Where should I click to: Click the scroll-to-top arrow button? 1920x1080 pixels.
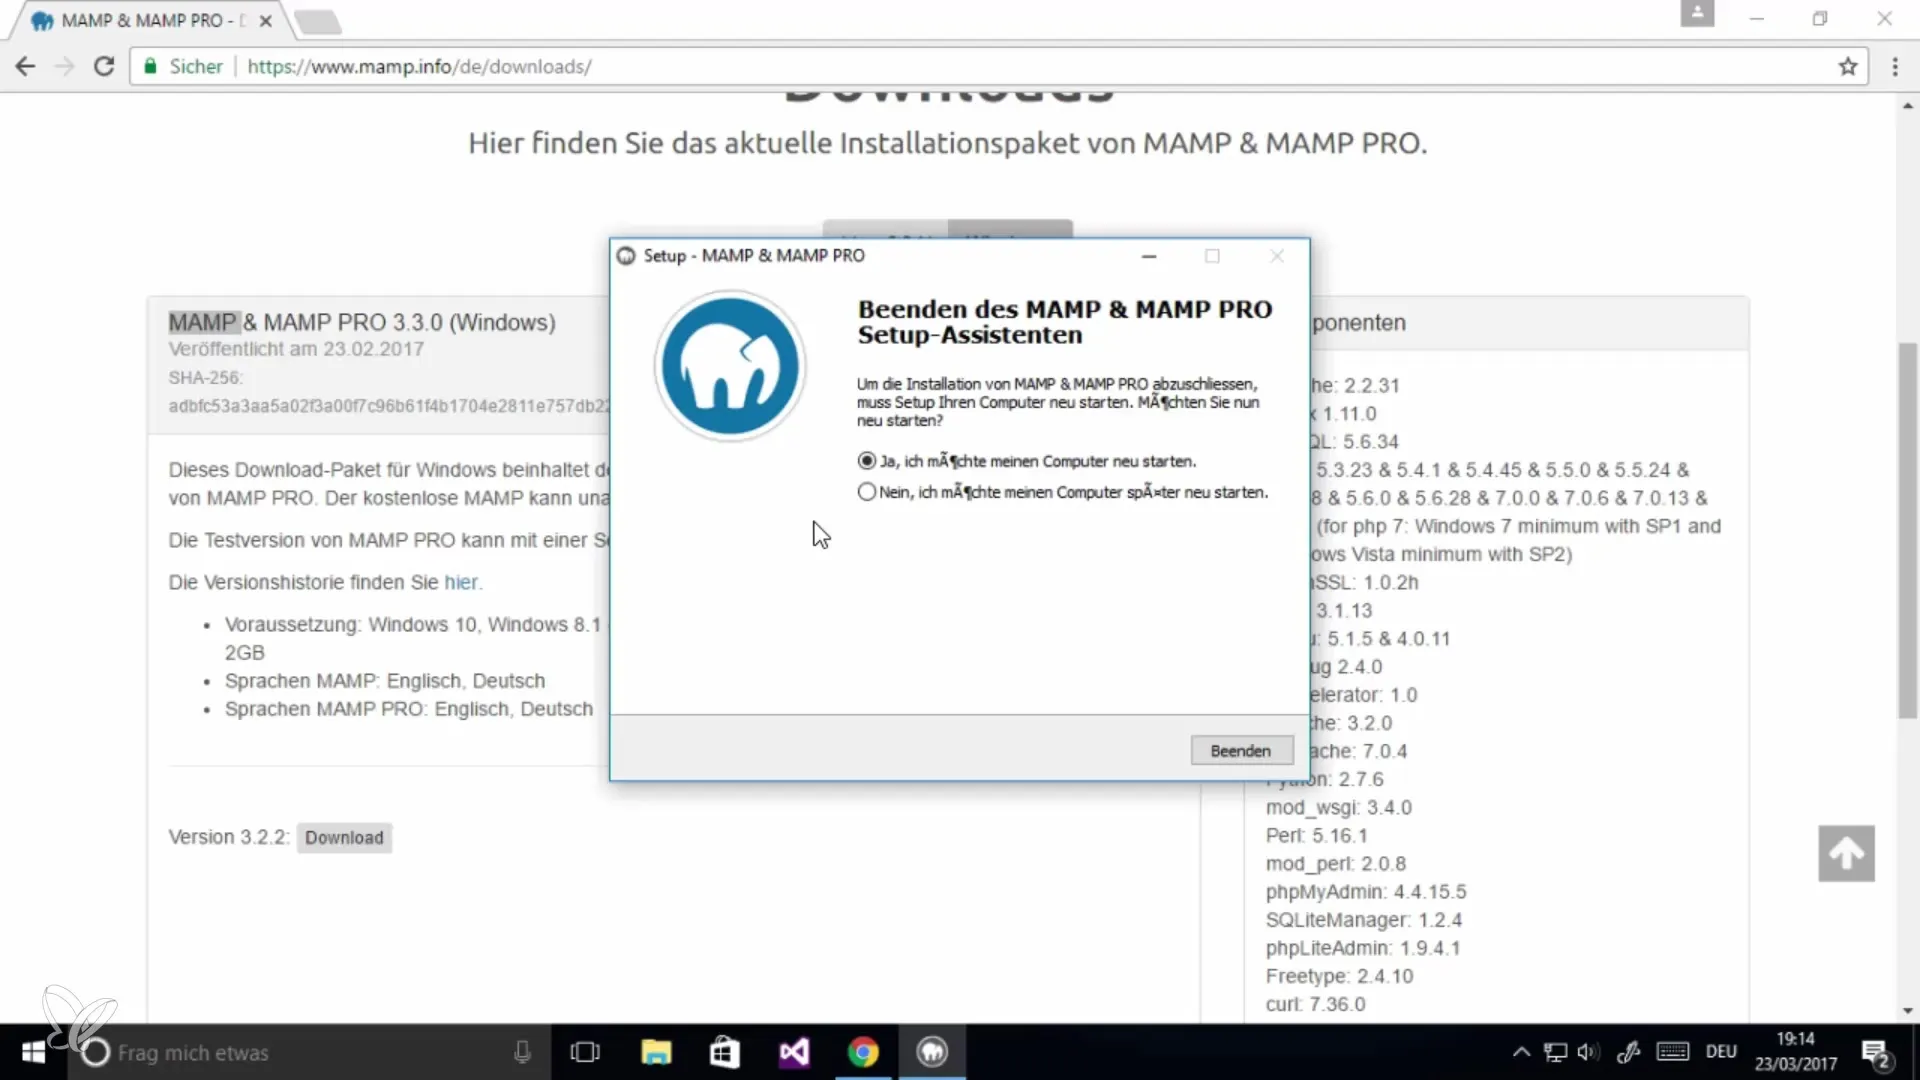[x=1846, y=853]
